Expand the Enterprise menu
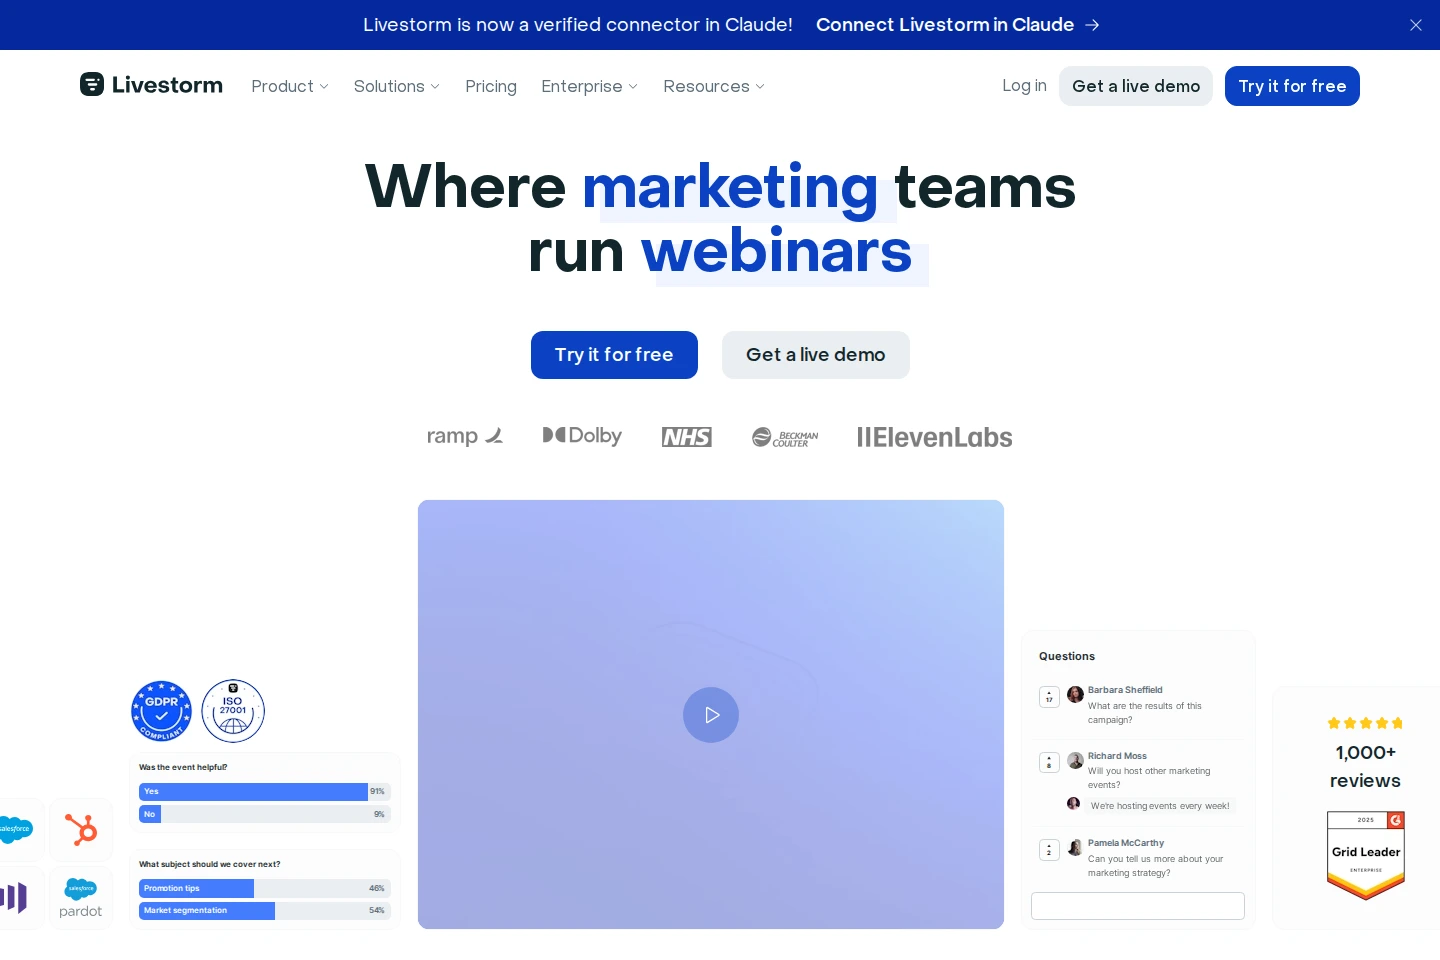 [590, 86]
